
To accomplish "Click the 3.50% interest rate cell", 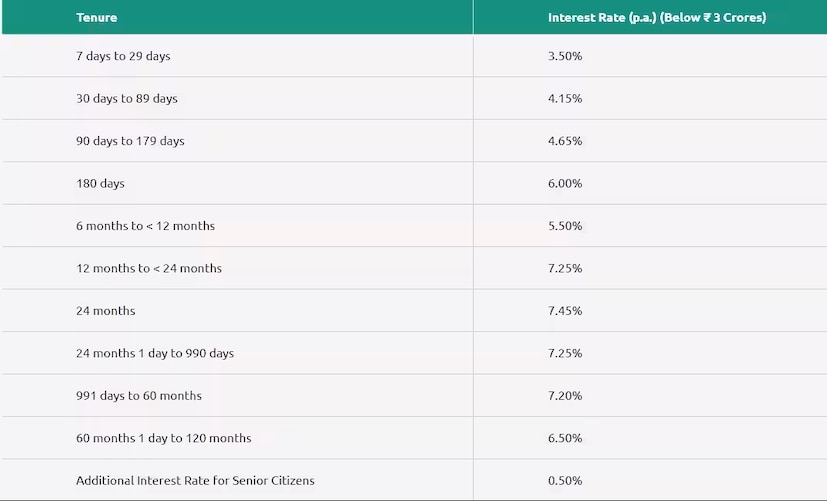I will (565, 56).
